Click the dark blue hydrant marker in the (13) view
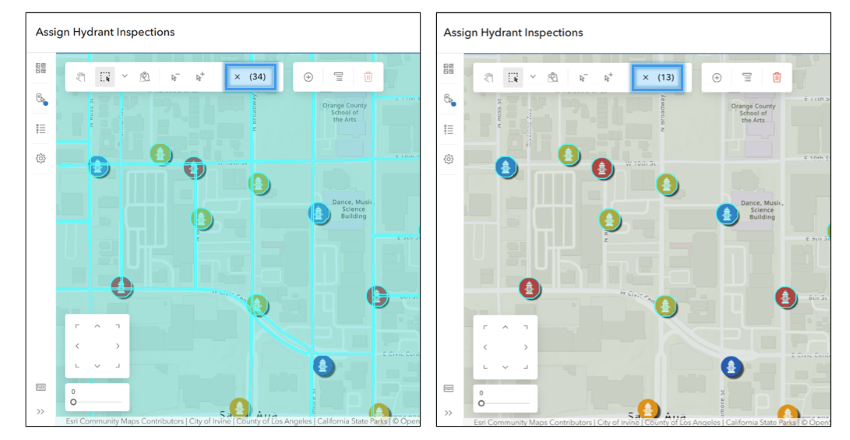 click(731, 367)
